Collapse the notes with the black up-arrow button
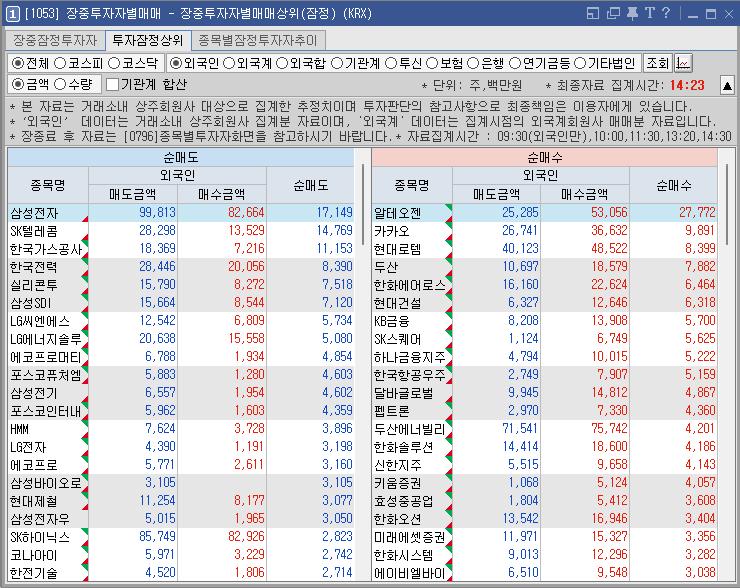The width and height of the screenshot is (740, 588). point(727,85)
